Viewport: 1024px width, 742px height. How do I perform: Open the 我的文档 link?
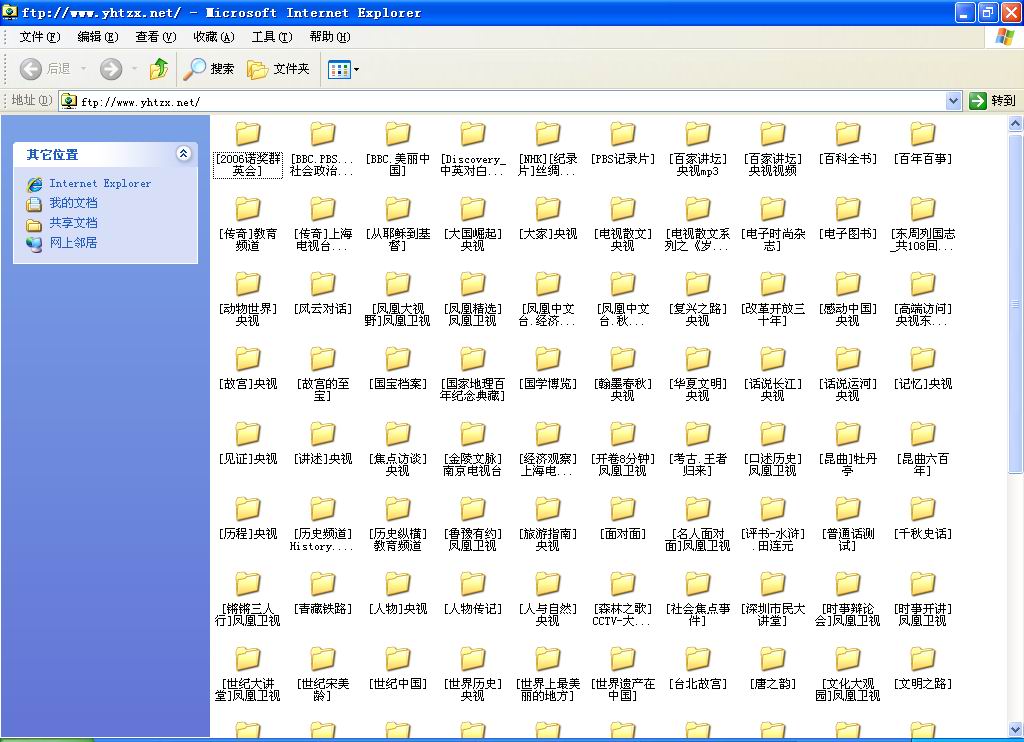click(x=73, y=203)
